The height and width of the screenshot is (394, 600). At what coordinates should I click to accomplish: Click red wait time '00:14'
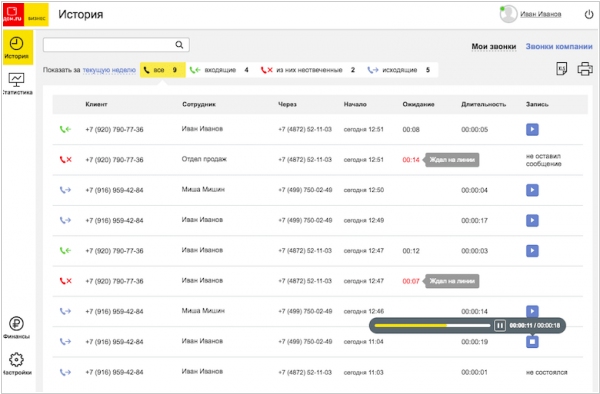(x=411, y=160)
